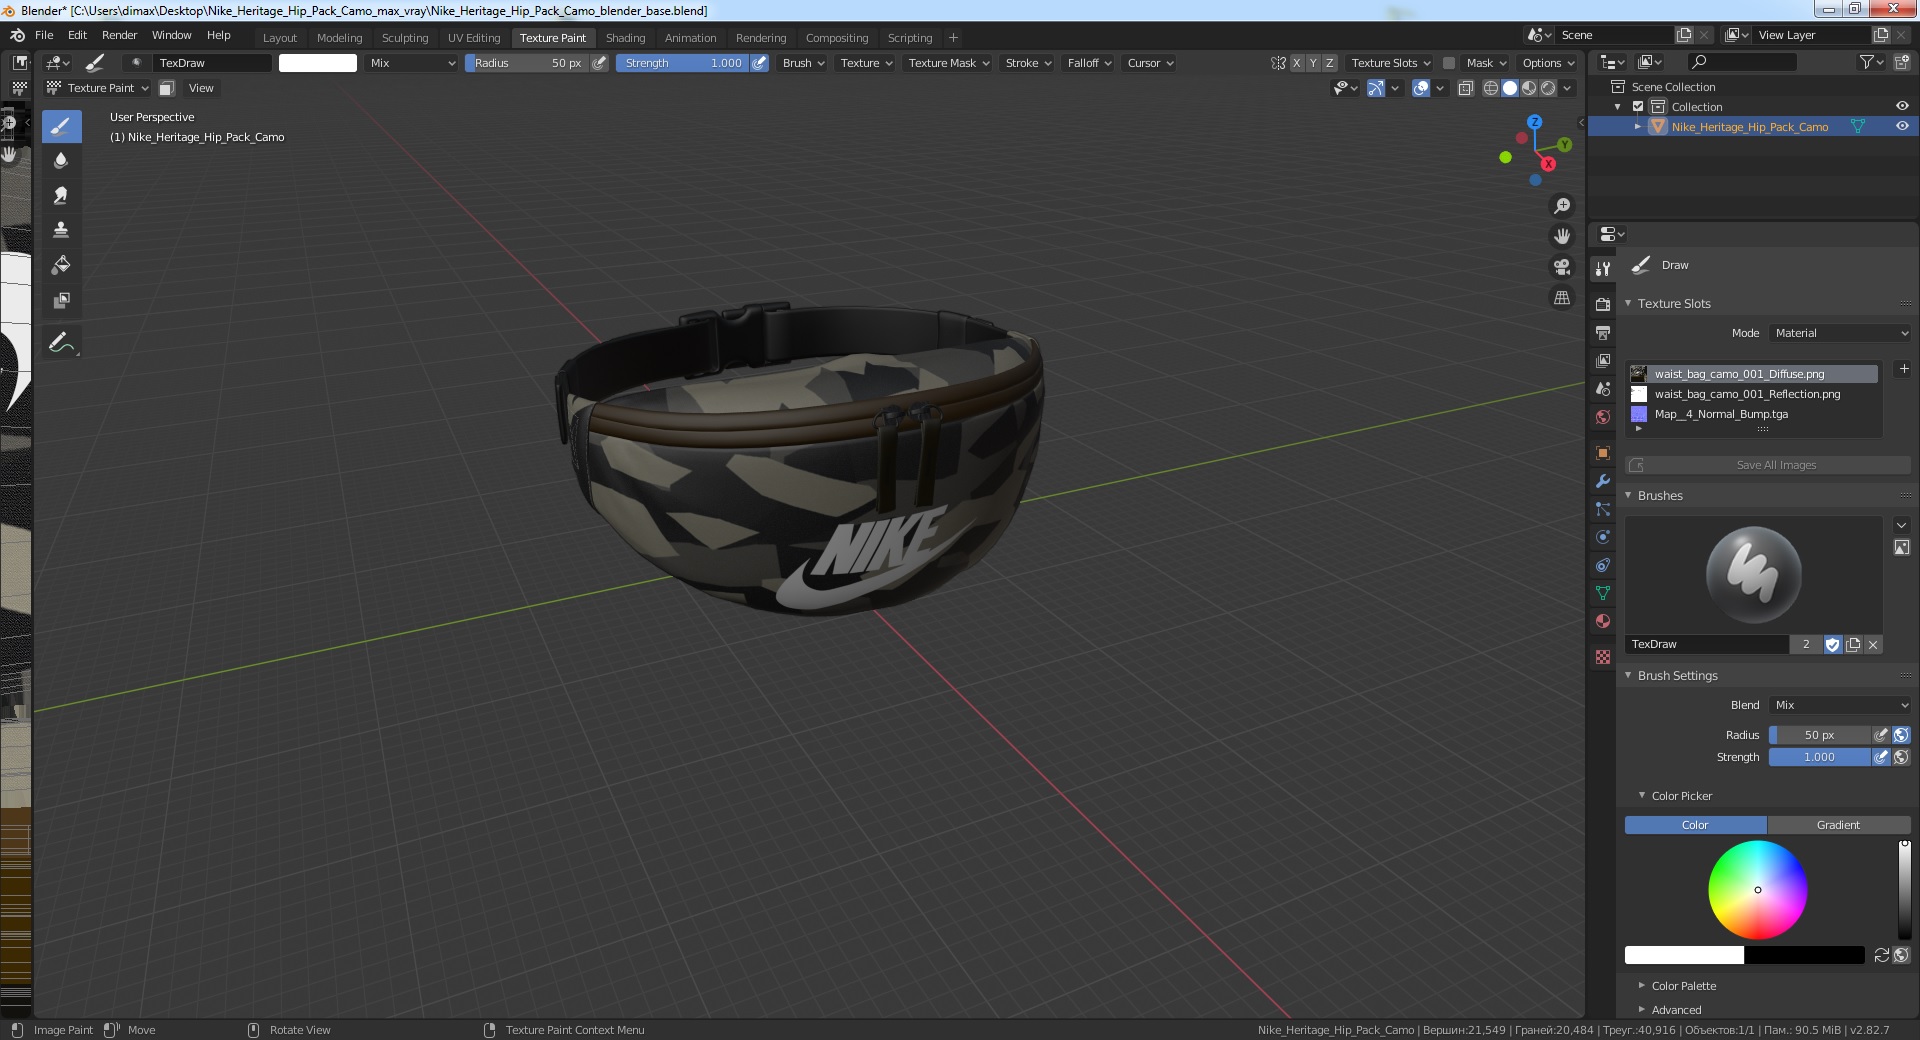Toggle Collection exclude checkbox in outliner
The height and width of the screenshot is (1040, 1920).
1638,107
